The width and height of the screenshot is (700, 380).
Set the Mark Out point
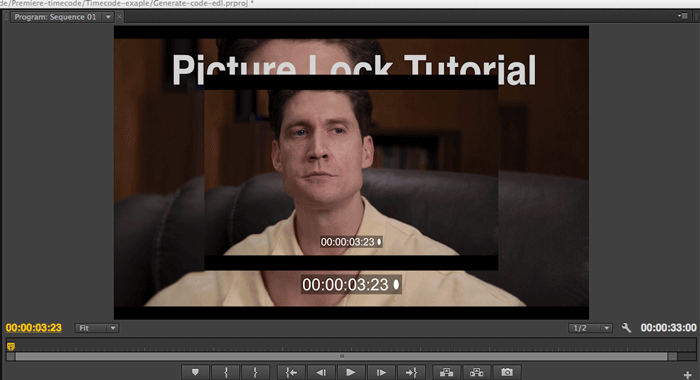click(255, 372)
